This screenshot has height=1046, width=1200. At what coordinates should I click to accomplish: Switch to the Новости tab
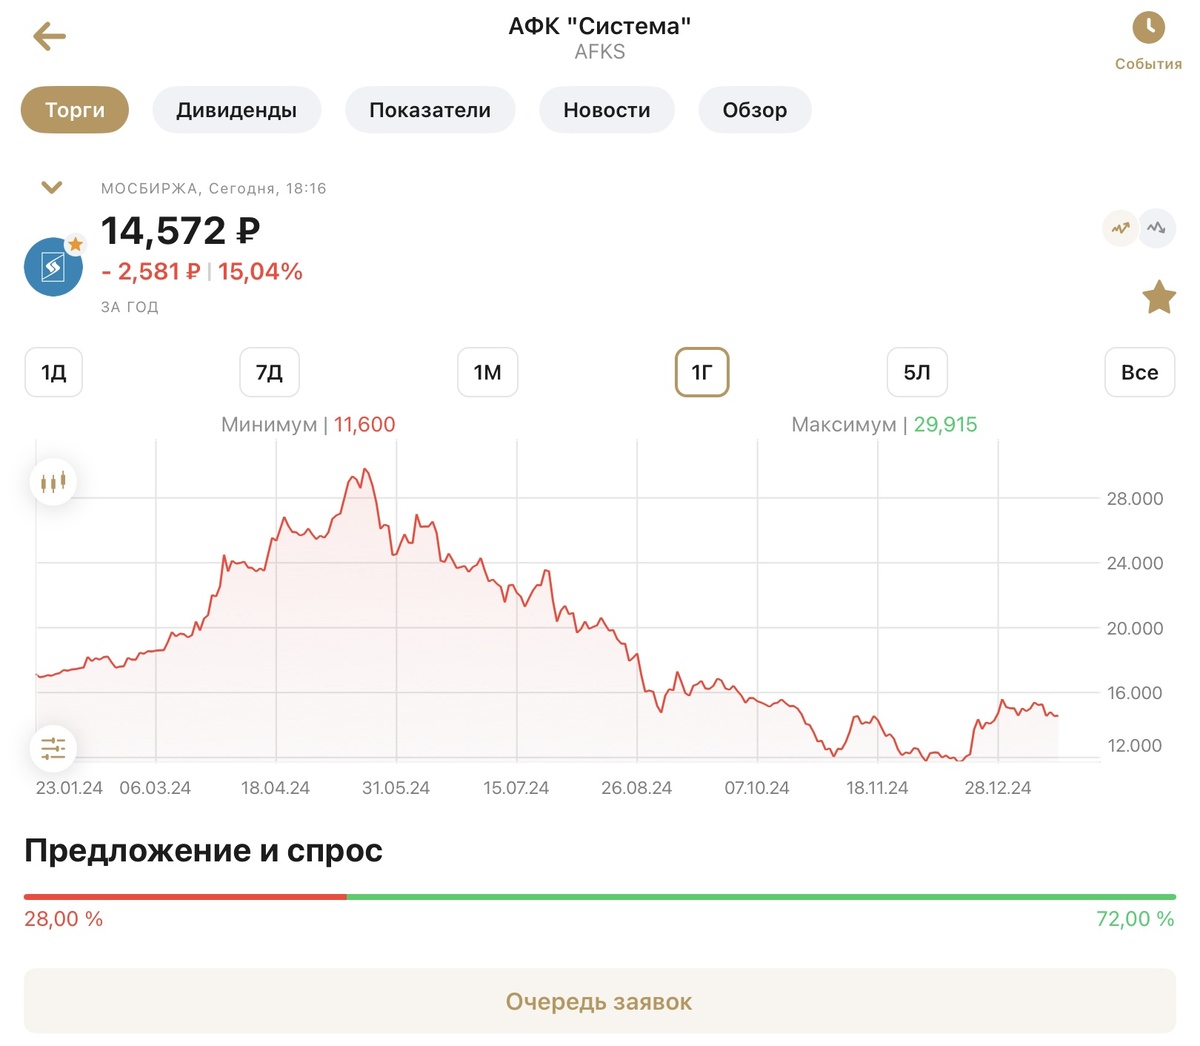(x=607, y=110)
